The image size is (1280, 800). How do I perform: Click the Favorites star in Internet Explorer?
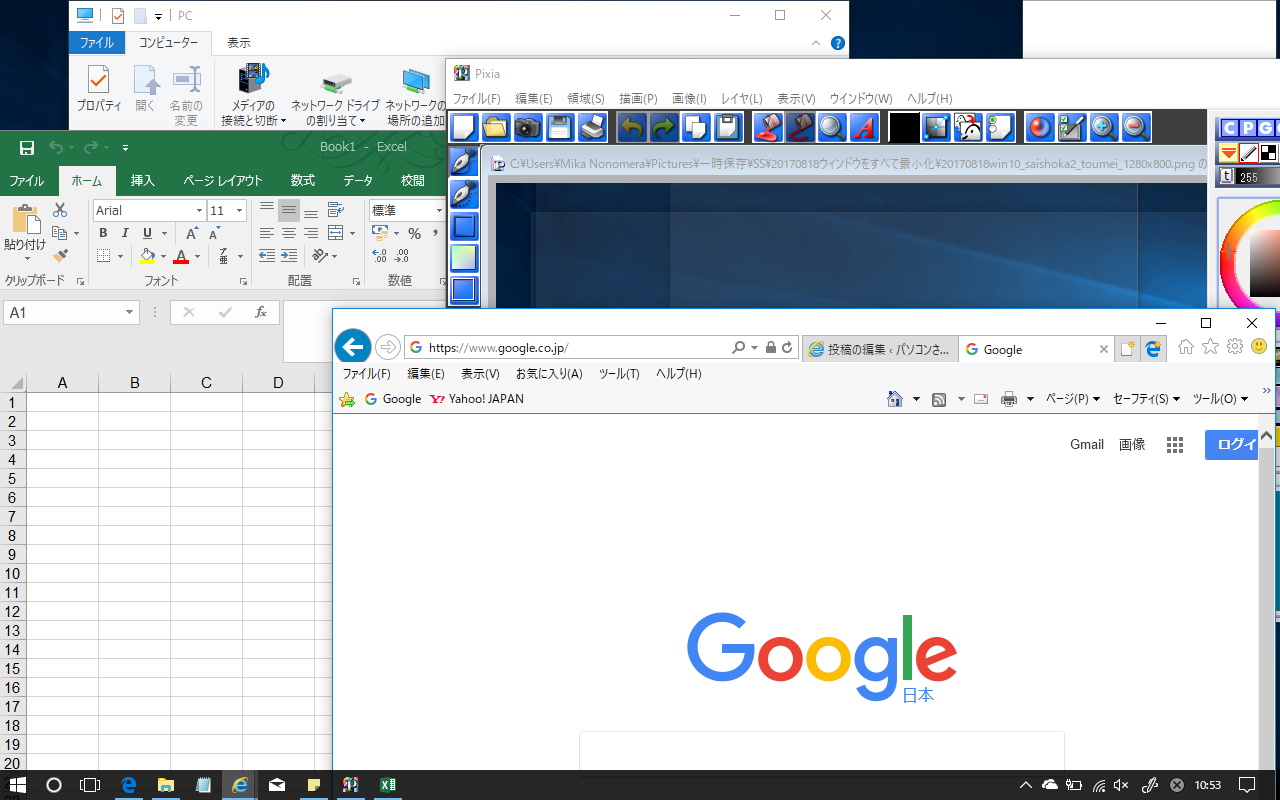[x=1210, y=347]
